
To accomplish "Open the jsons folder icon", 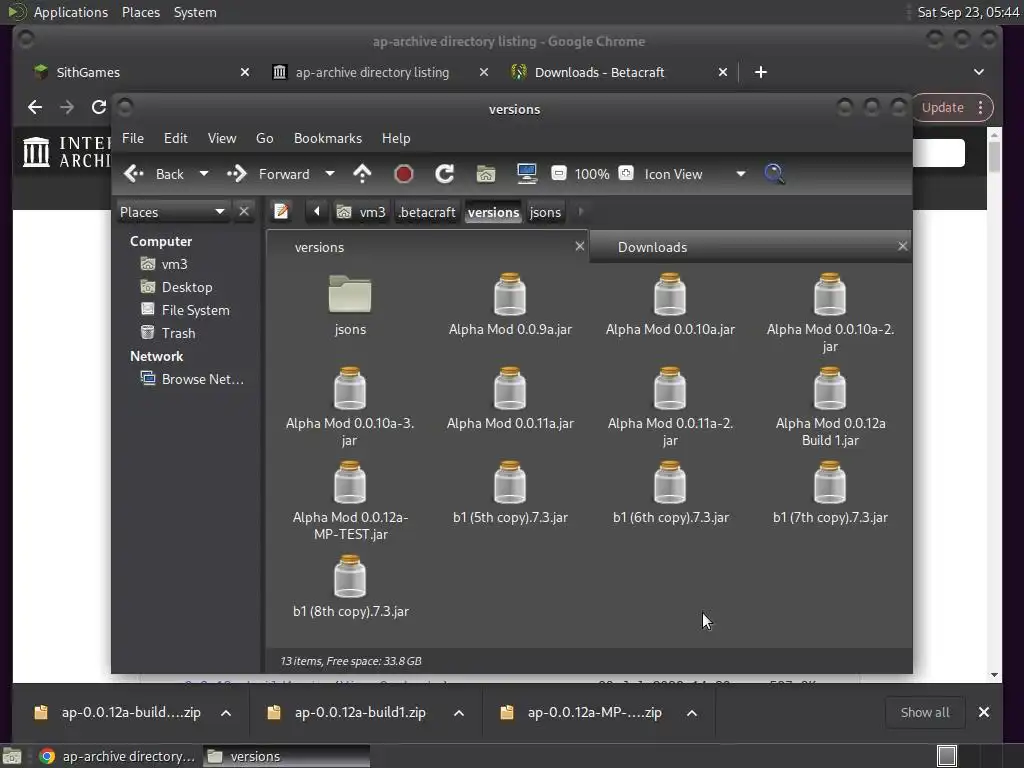I will 350,294.
